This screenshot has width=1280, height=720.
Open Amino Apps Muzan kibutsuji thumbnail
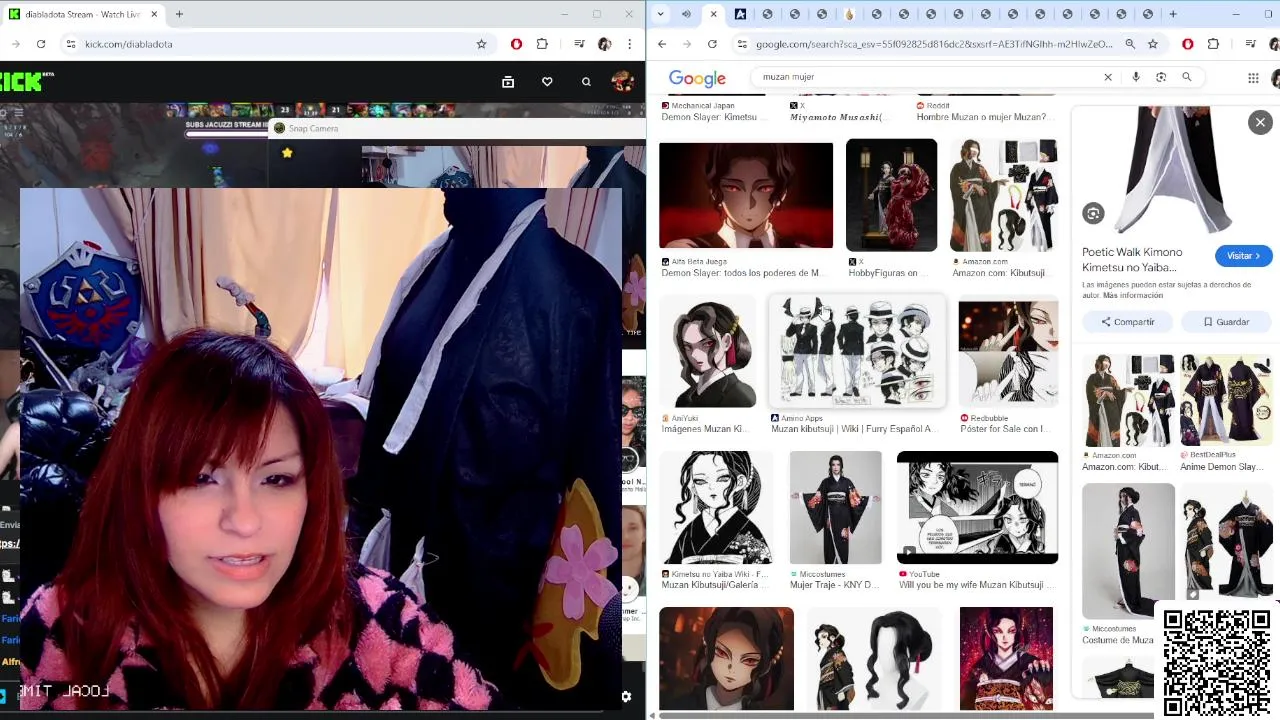point(857,351)
